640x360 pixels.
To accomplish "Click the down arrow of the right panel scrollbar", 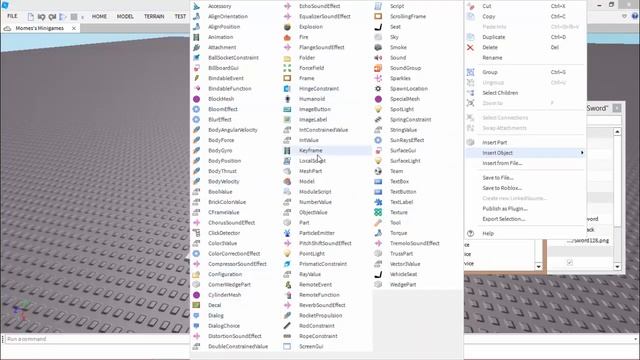I will (x=617, y=267).
